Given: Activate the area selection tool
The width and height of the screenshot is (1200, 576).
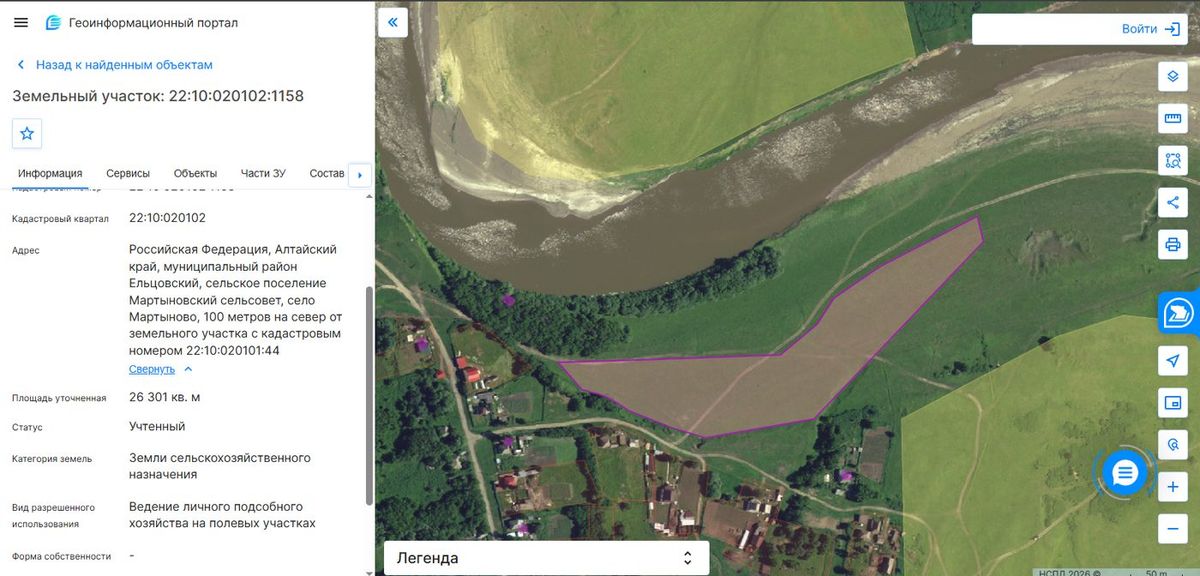Looking at the screenshot, I should (1173, 160).
